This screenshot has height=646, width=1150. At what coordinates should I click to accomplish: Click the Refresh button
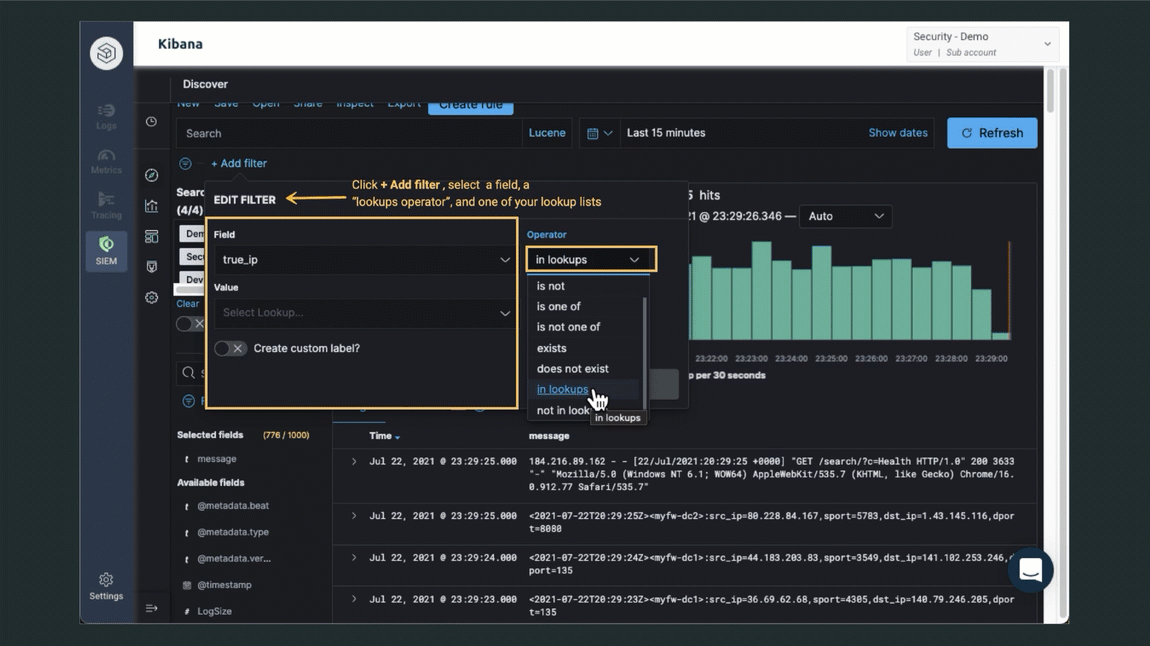point(991,133)
